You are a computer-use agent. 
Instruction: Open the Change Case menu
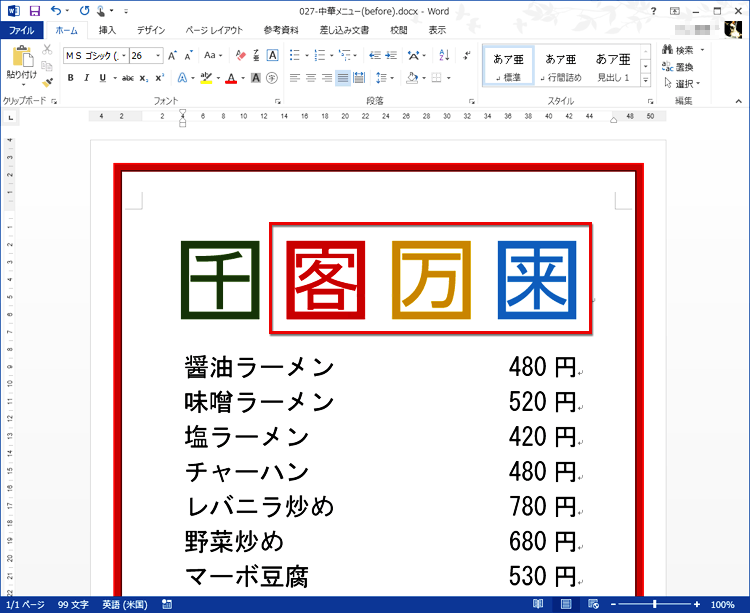[x=213, y=55]
